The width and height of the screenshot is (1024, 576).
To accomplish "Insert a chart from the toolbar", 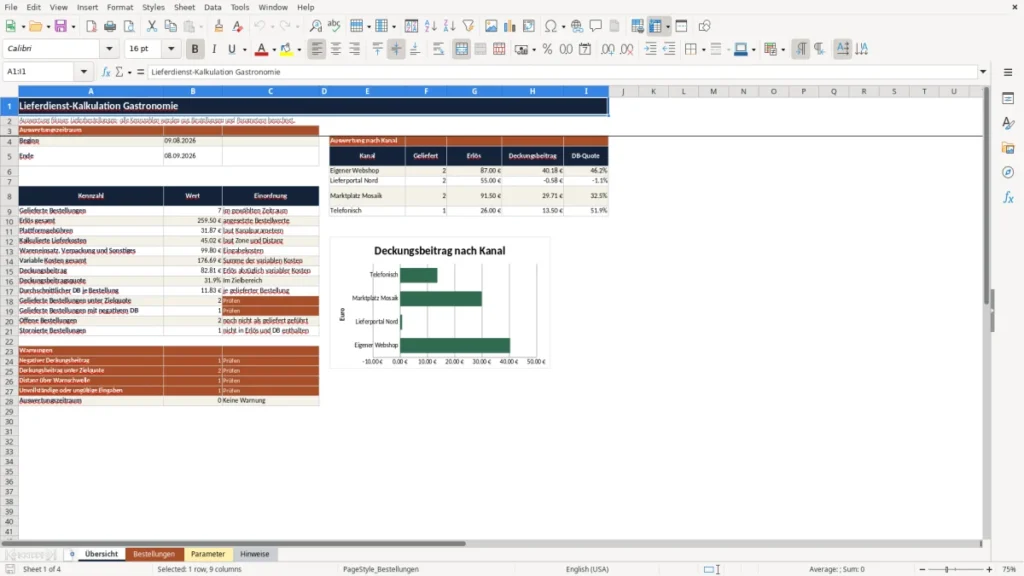I will pyautogui.click(x=509, y=26).
